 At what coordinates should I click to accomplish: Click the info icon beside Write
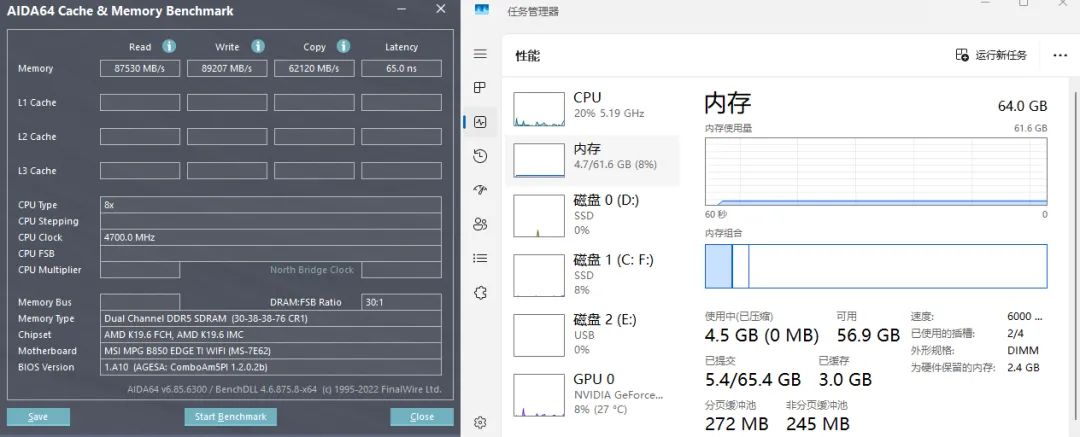pyautogui.click(x=257, y=46)
